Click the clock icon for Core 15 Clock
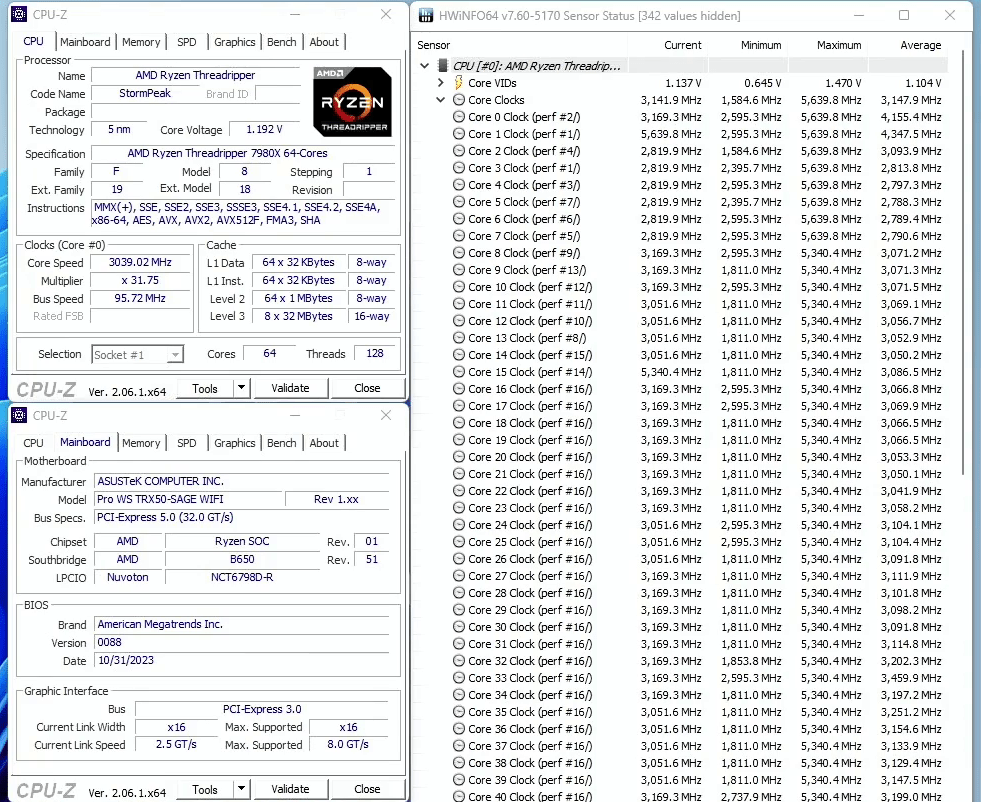This screenshot has height=802, width=981. point(459,372)
